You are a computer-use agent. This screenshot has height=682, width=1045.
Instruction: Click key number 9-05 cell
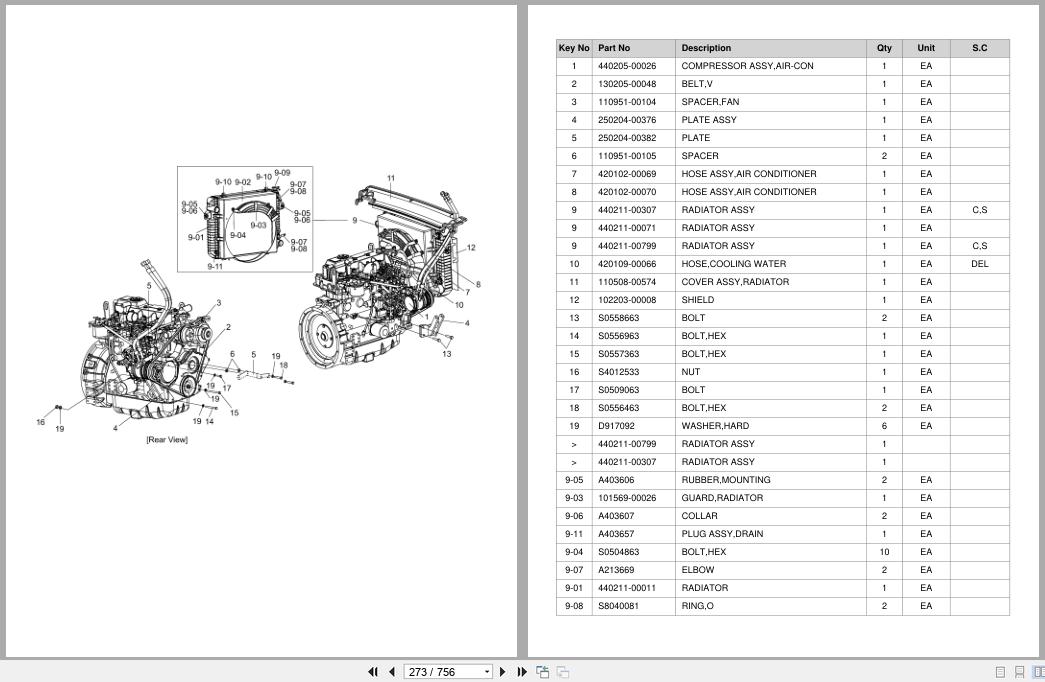(574, 480)
